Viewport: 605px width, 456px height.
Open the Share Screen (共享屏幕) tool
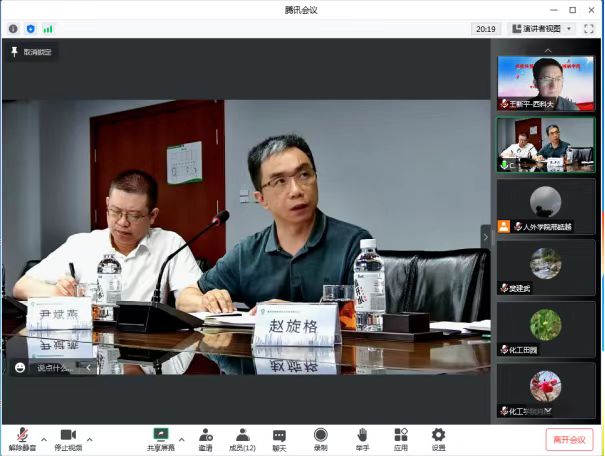pyautogui.click(x=160, y=437)
